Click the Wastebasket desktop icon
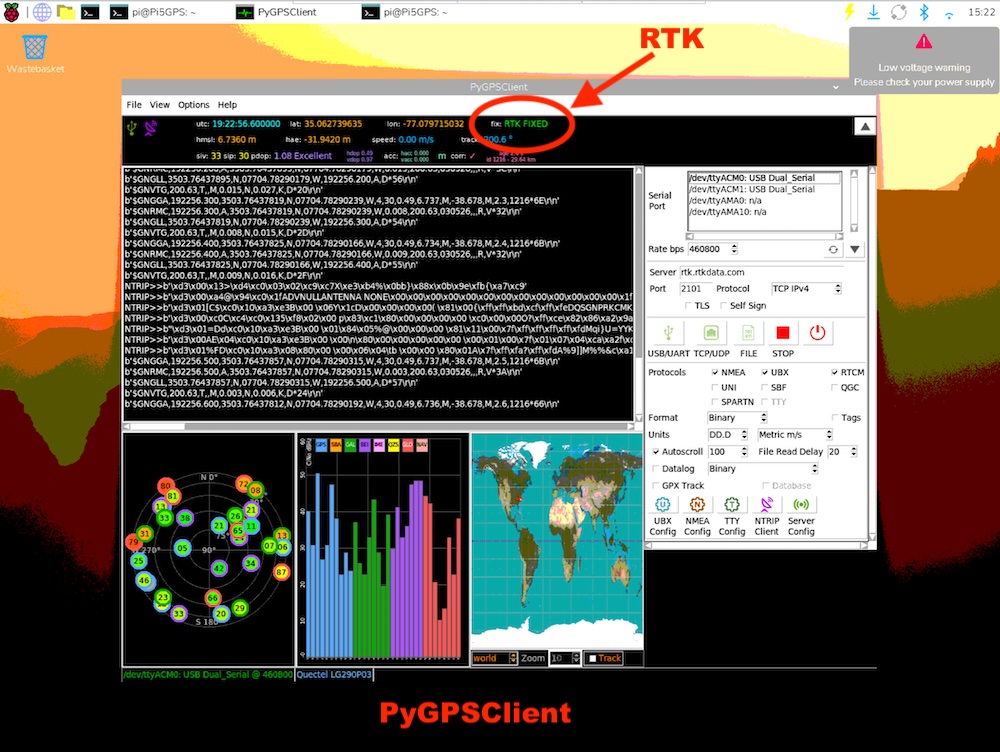 coord(34,54)
